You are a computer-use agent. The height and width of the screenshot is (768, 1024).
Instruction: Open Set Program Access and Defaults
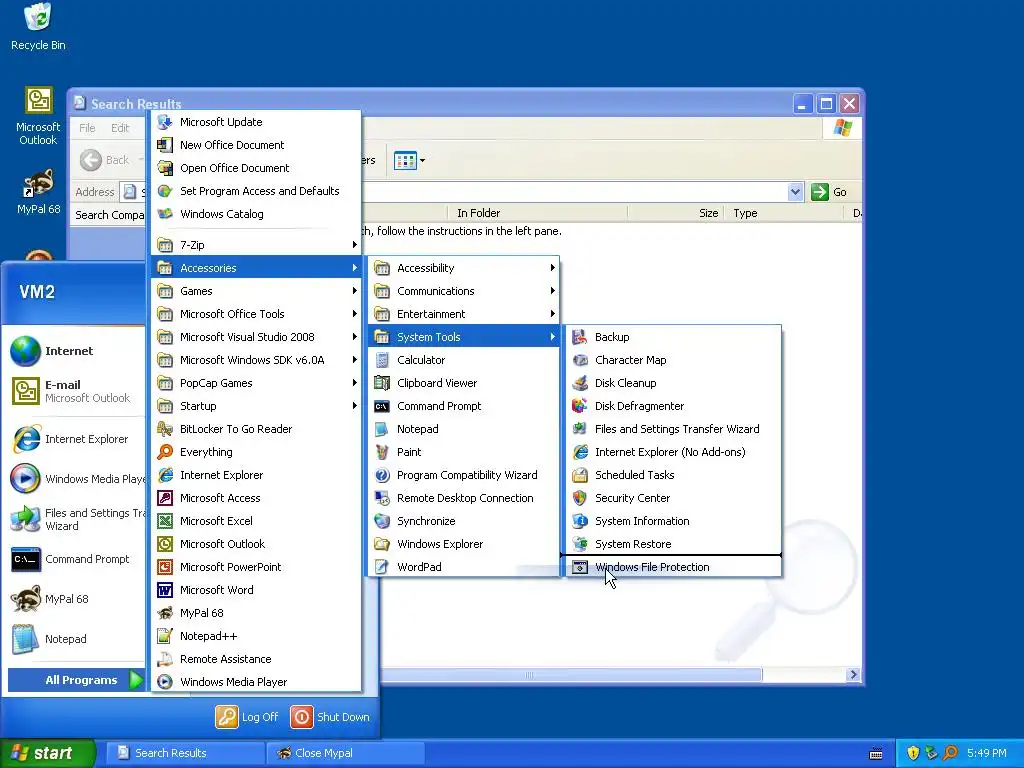[x=256, y=191]
